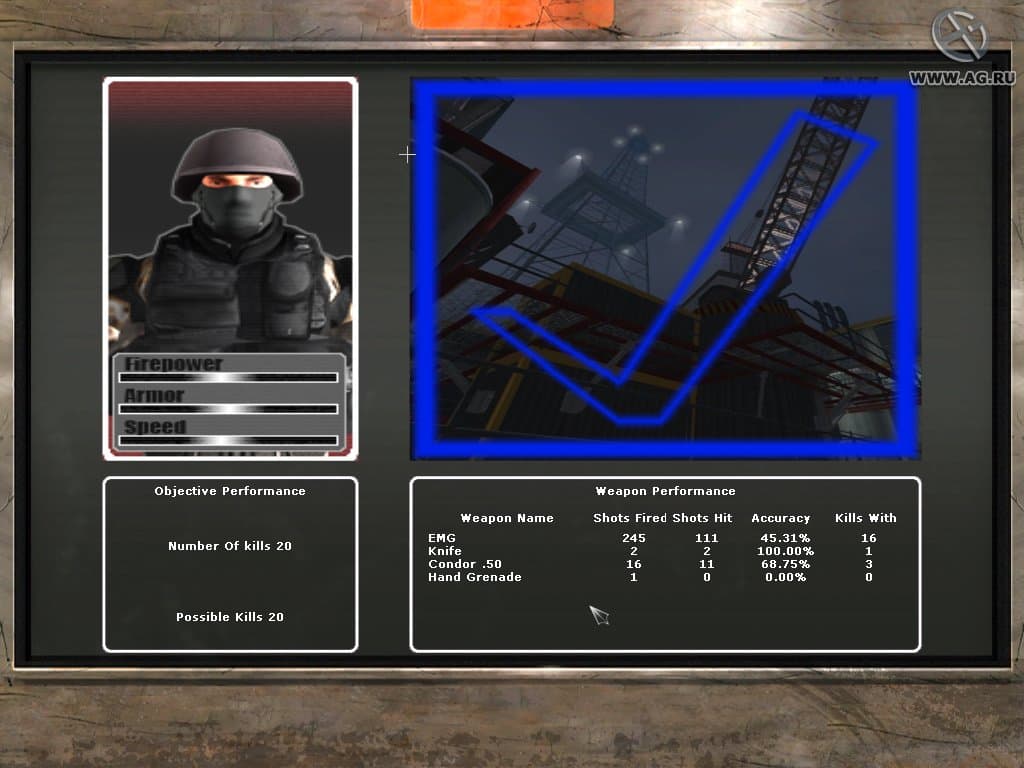Click the Firepower label
The height and width of the screenshot is (768, 1024).
pyautogui.click(x=174, y=364)
